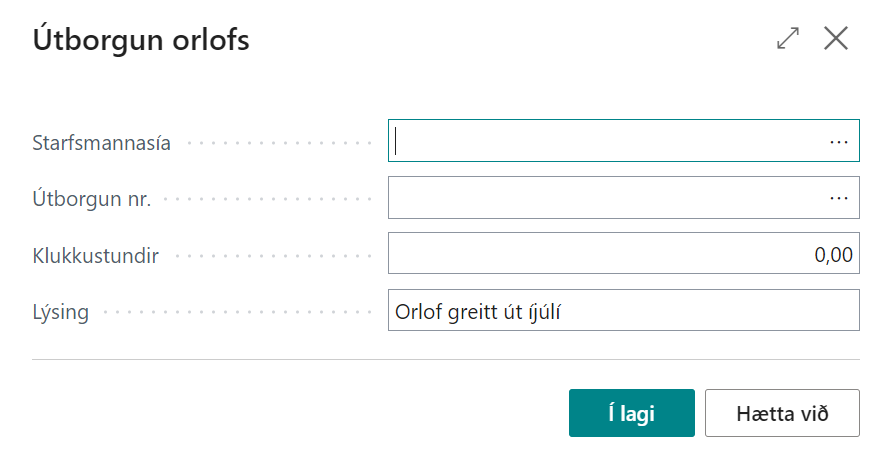This screenshot has width=890, height=468.
Task: Click the Útborgun nr. label
Action: tap(92, 199)
